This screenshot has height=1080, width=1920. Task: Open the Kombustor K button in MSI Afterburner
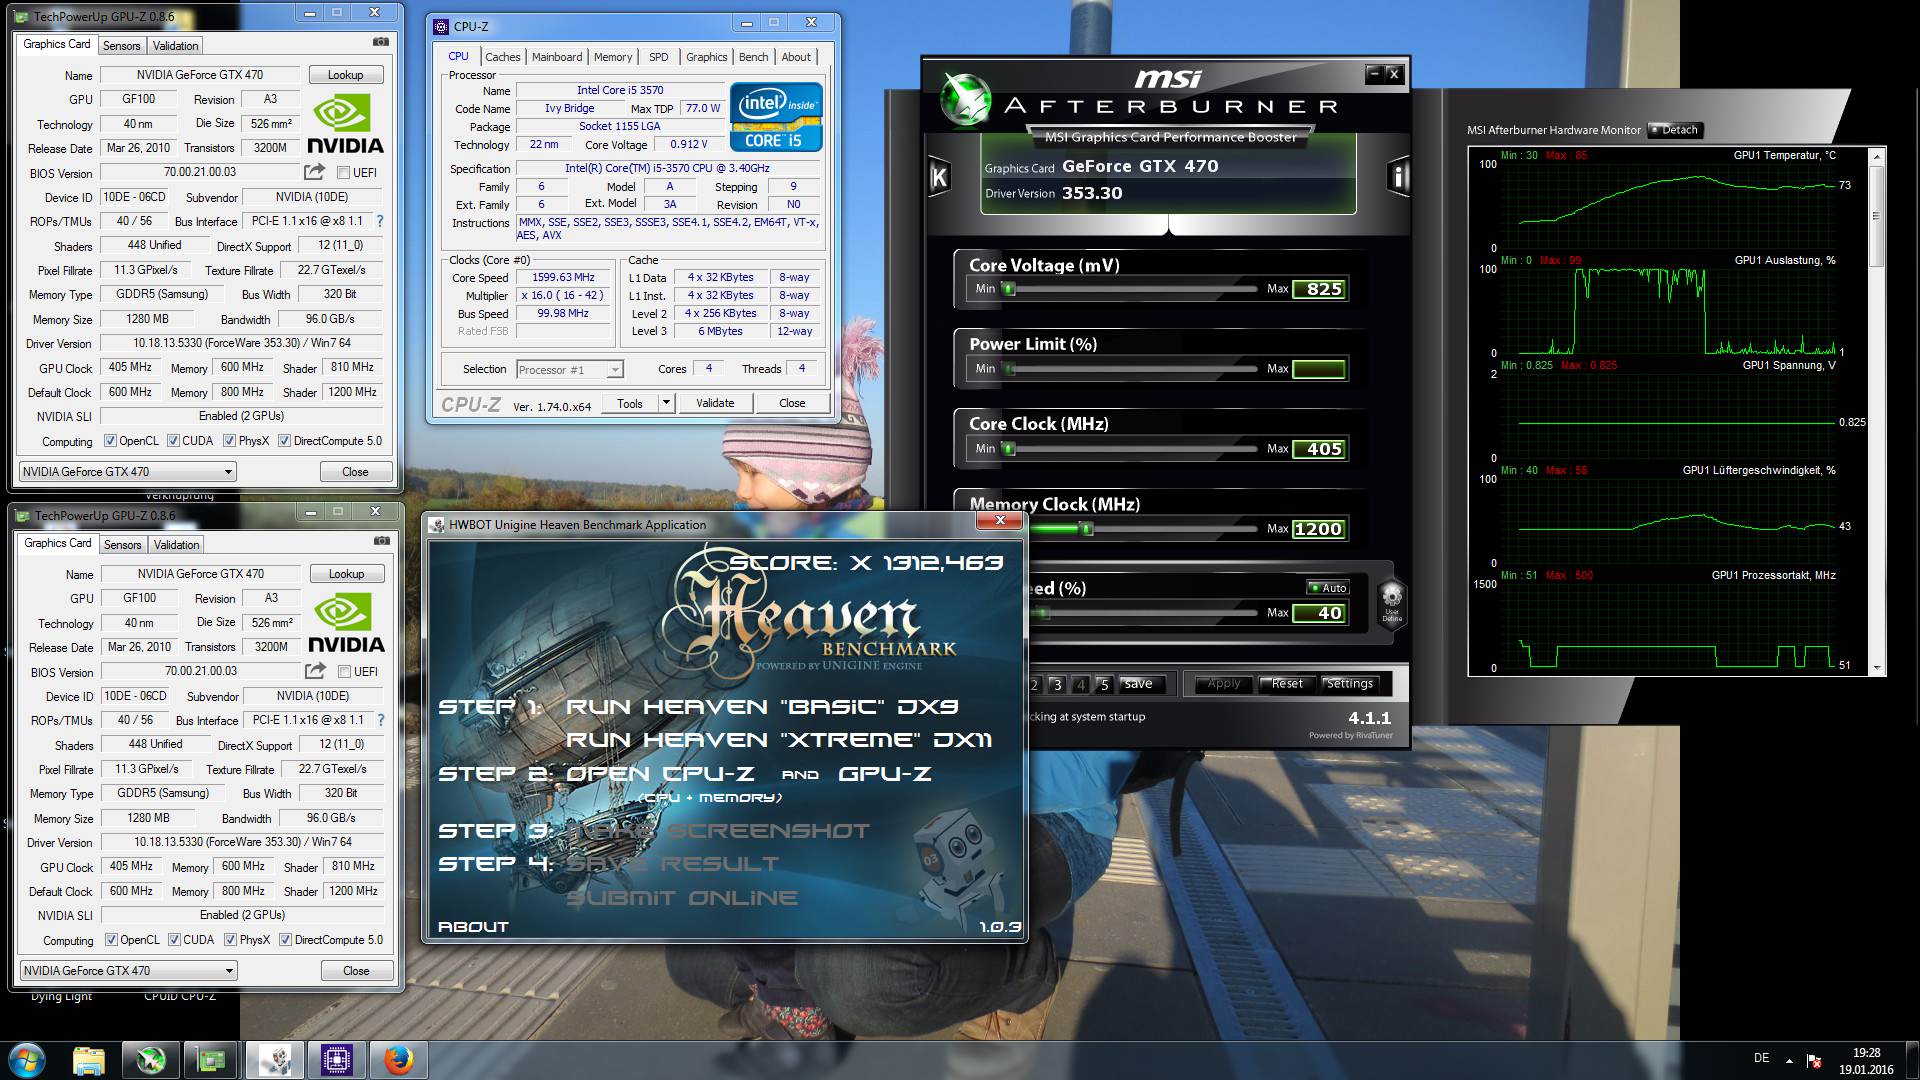click(939, 177)
